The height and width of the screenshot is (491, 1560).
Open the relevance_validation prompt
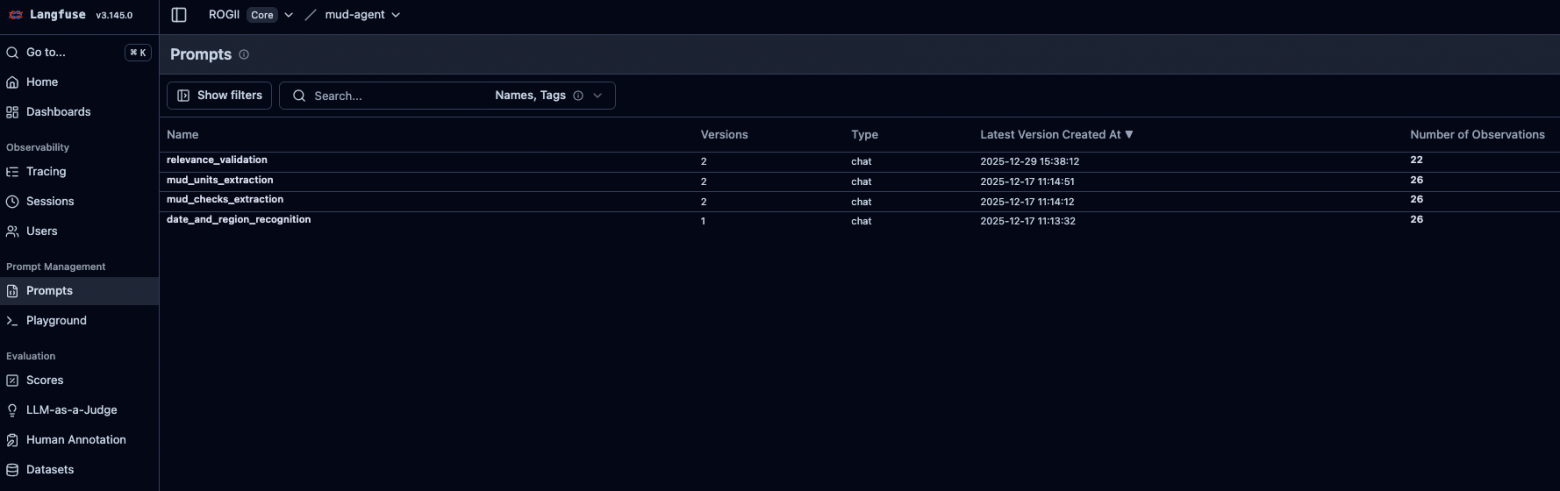coord(217,160)
